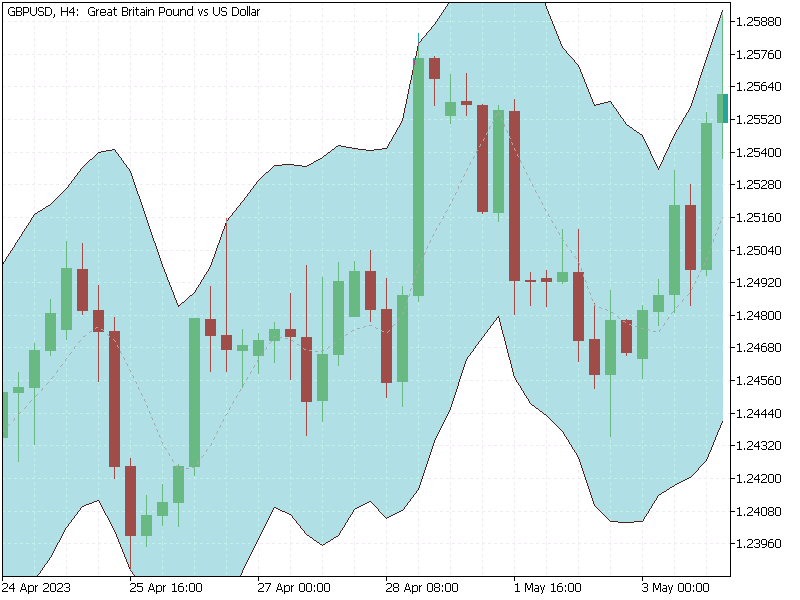
Task: Click the 1.25400 price label
Action: [759, 152]
